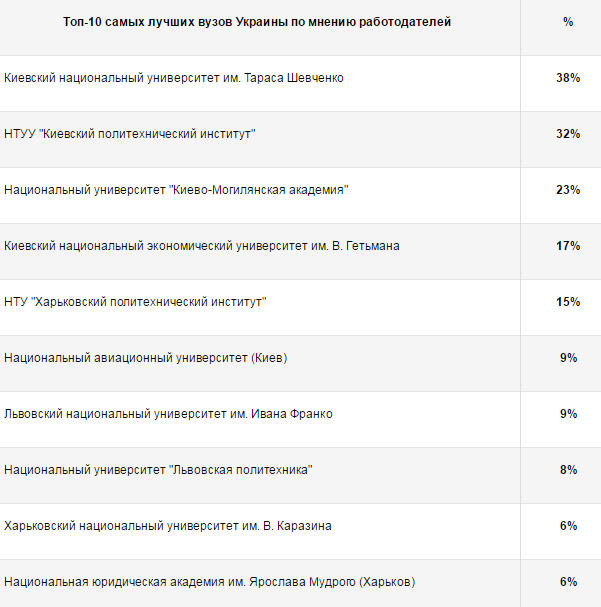Click the 9% value for Ивана Франко university
This screenshot has height=607, width=601.
coord(568,414)
